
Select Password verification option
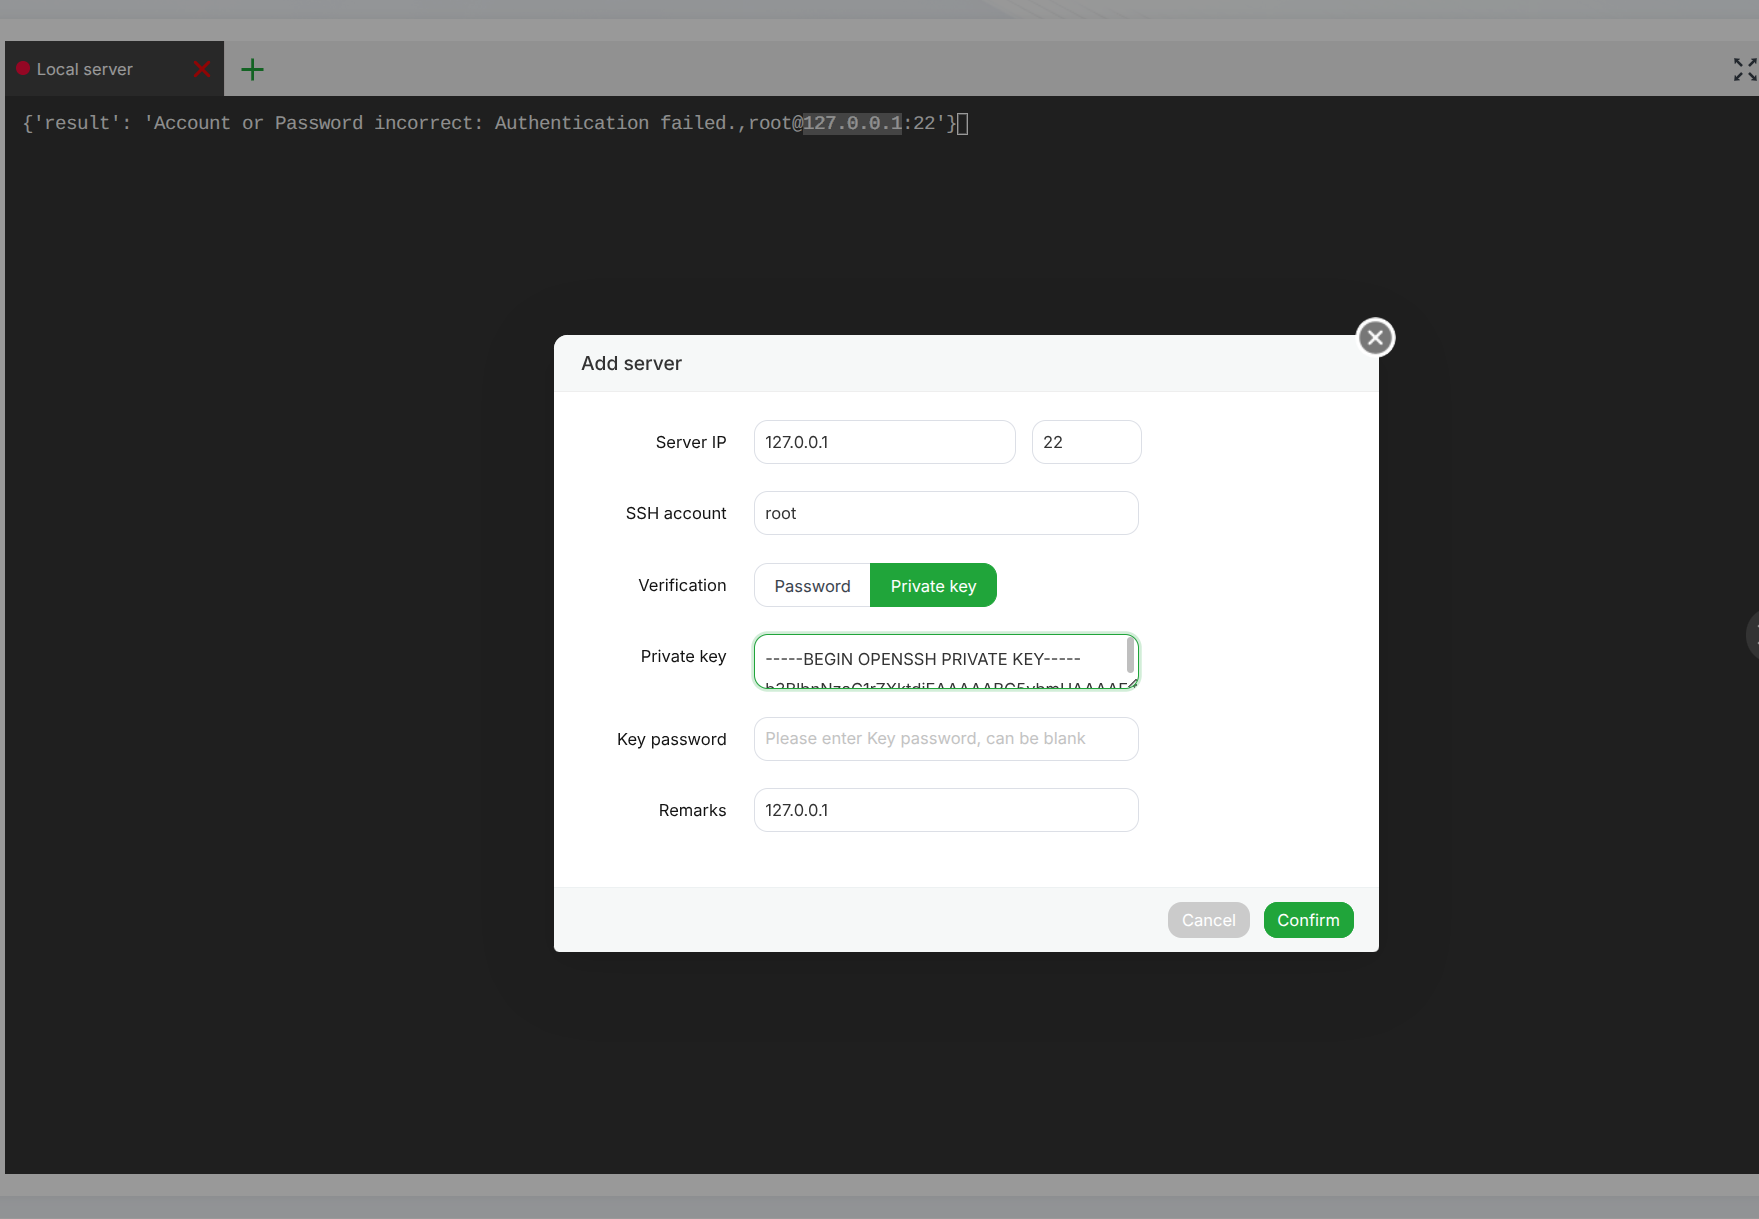click(x=812, y=585)
